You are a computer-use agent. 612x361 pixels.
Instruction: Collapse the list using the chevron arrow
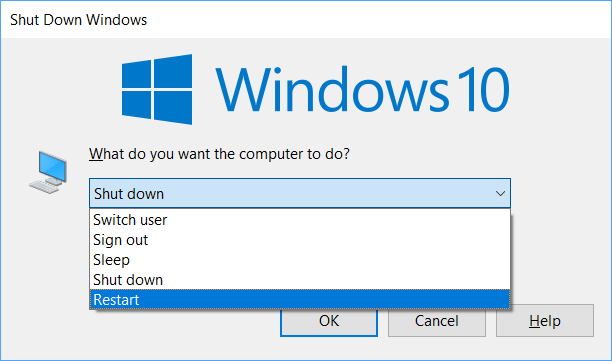[x=500, y=194]
